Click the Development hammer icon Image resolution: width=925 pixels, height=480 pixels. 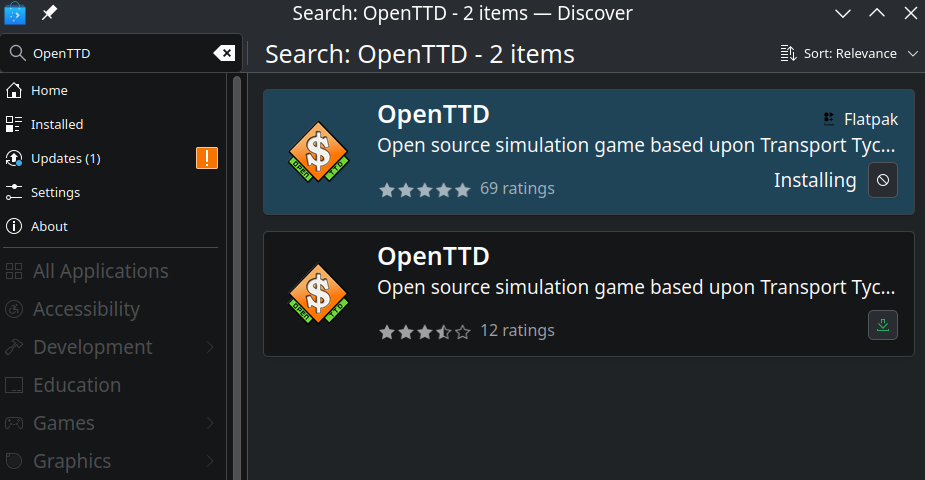coord(14,347)
